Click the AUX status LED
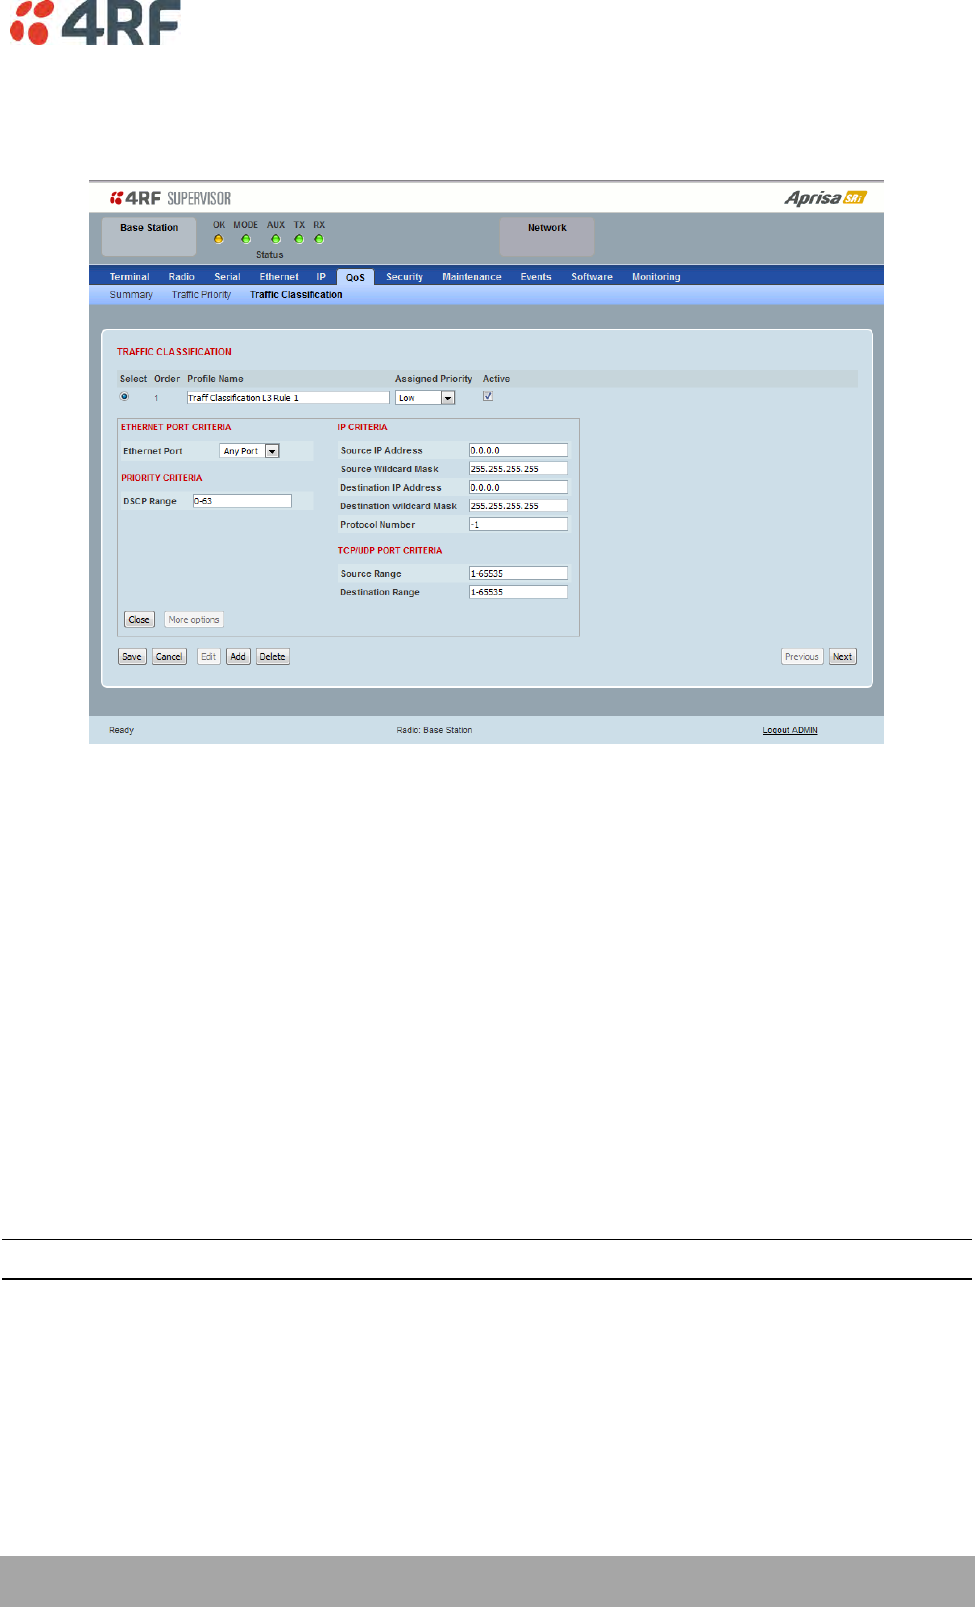This screenshot has width=975, height=1607. (276, 239)
